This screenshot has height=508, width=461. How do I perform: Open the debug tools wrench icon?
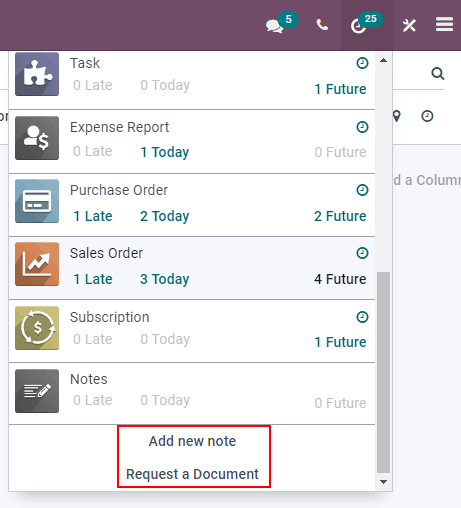[409, 25]
